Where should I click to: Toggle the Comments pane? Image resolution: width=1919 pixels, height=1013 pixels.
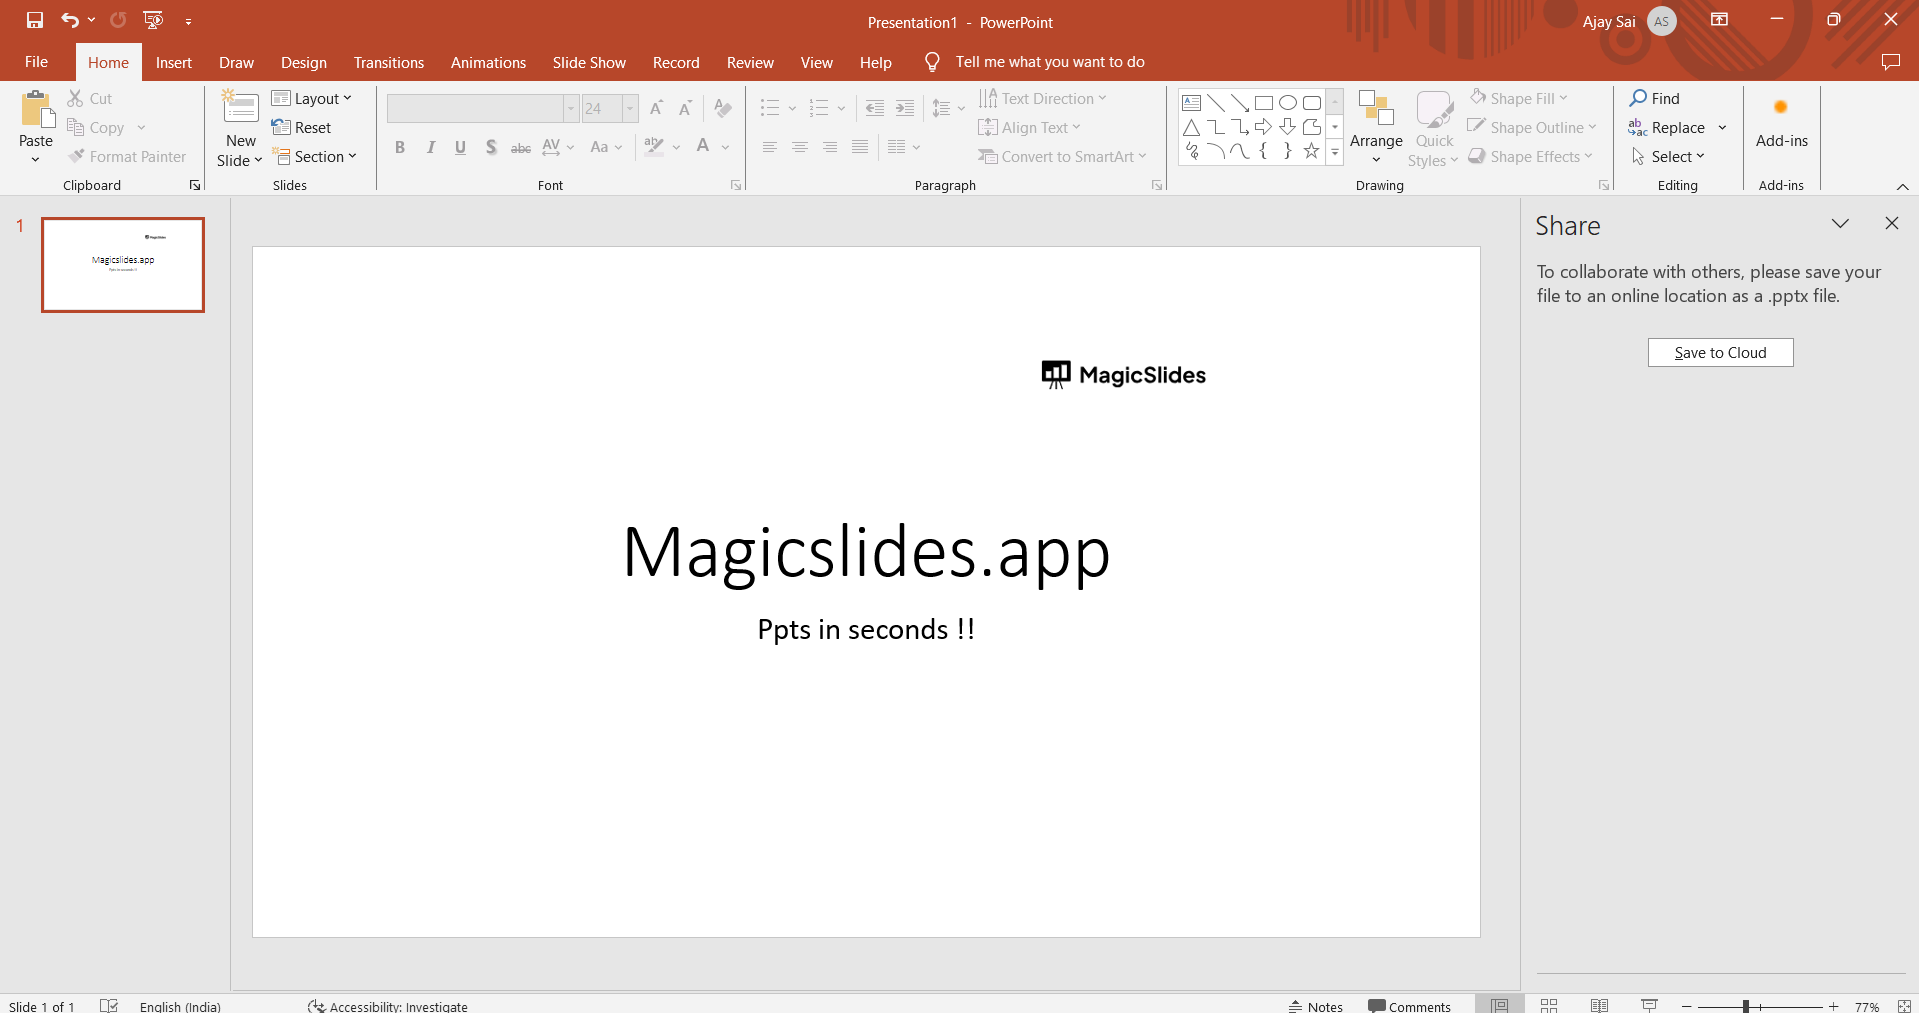coord(1409,1006)
